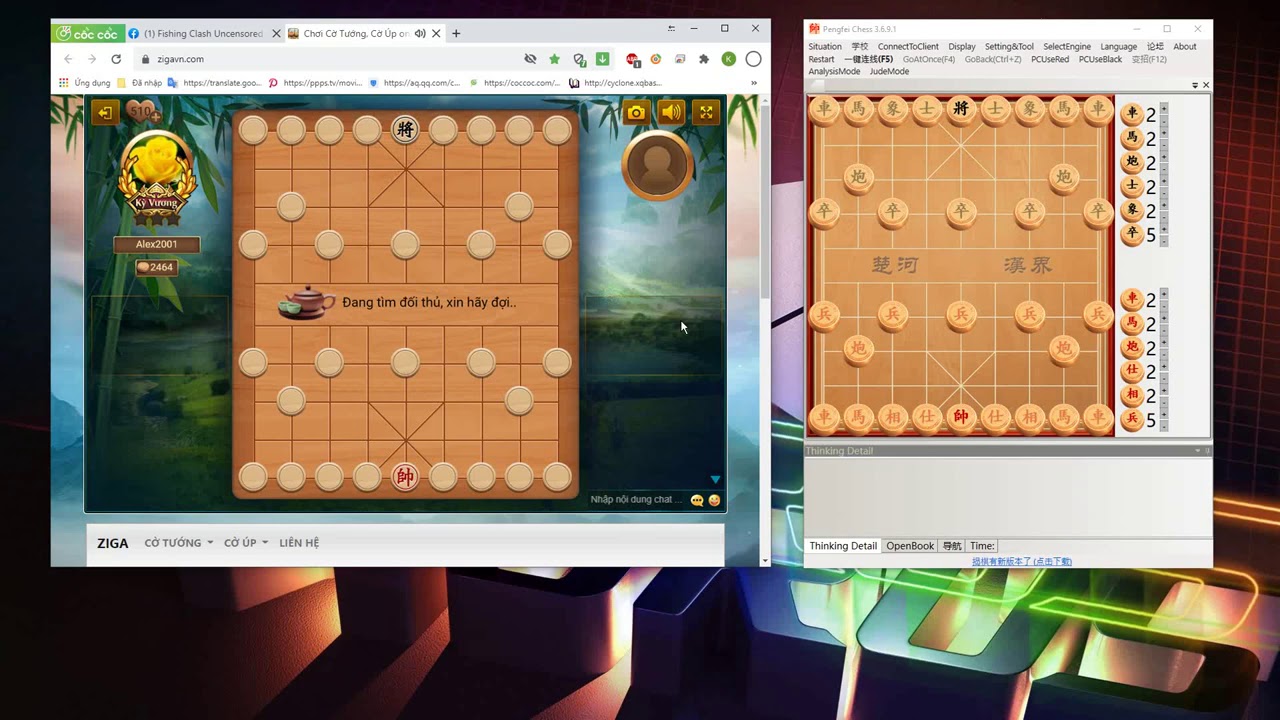The image size is (1280, 720).
Task: Click the 510 level progress badge
Action: click(143, 113)
